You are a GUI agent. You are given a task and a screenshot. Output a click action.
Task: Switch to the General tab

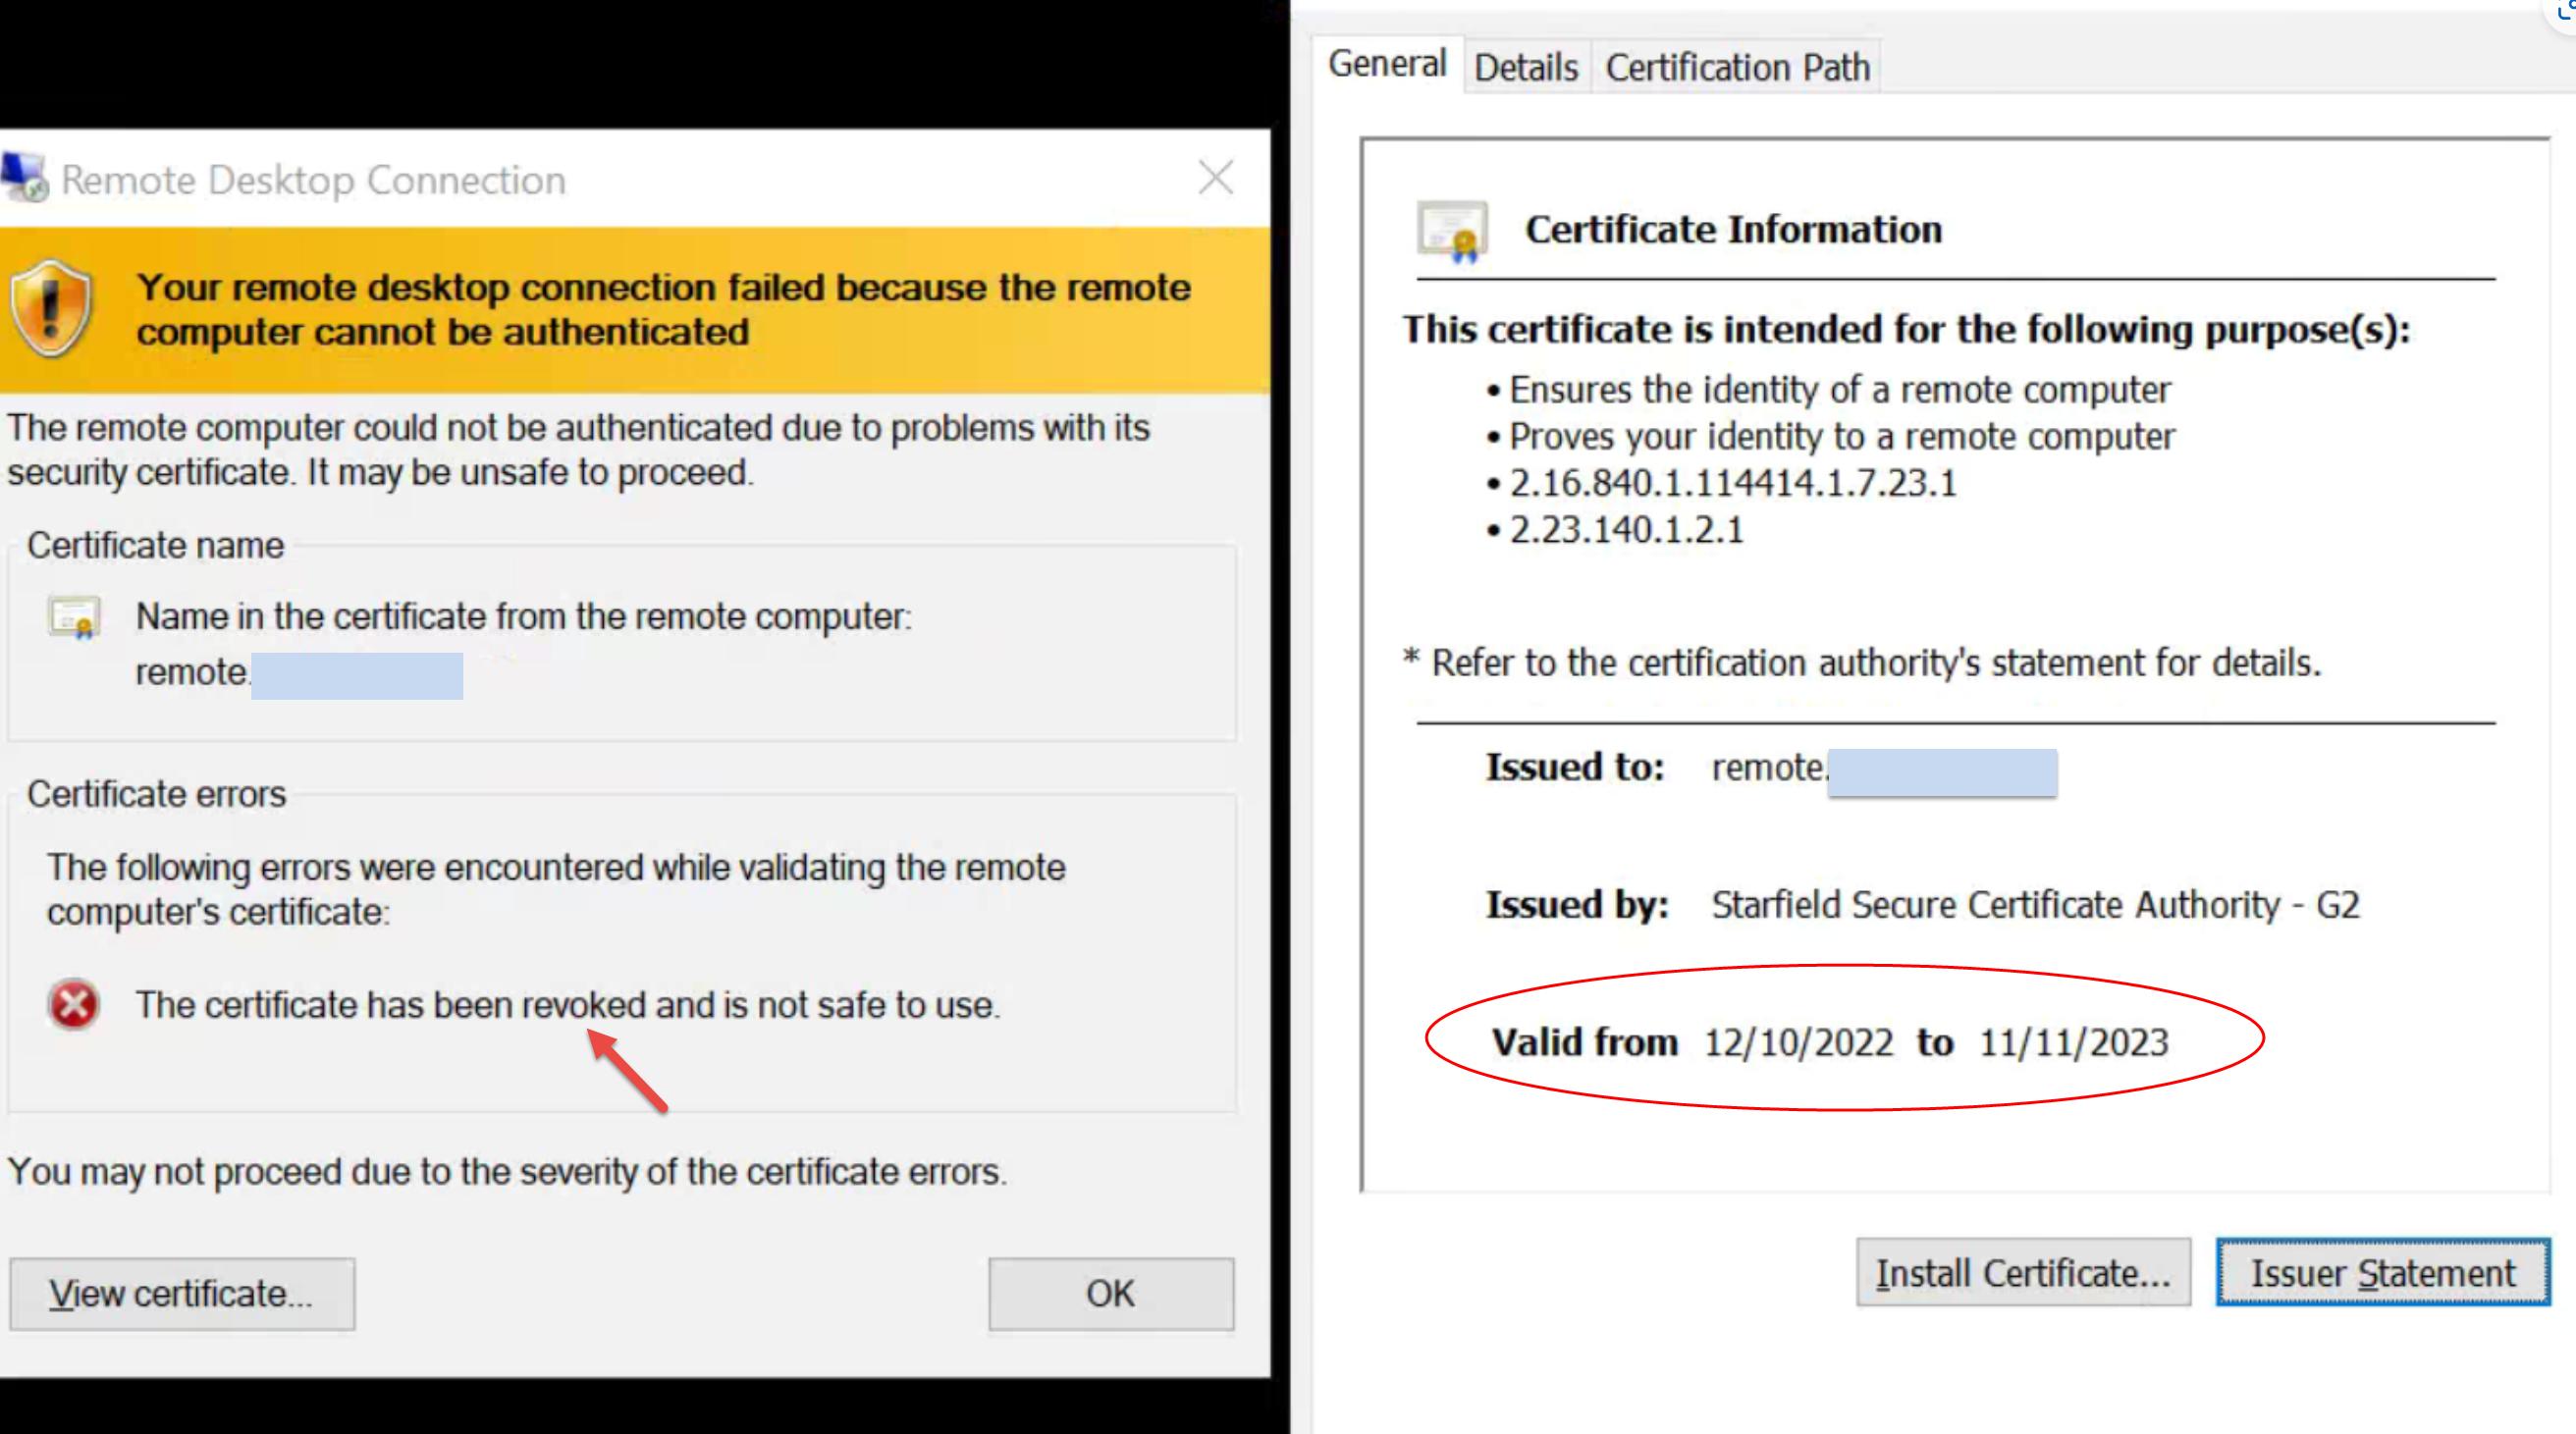(x=1387, y=64)
